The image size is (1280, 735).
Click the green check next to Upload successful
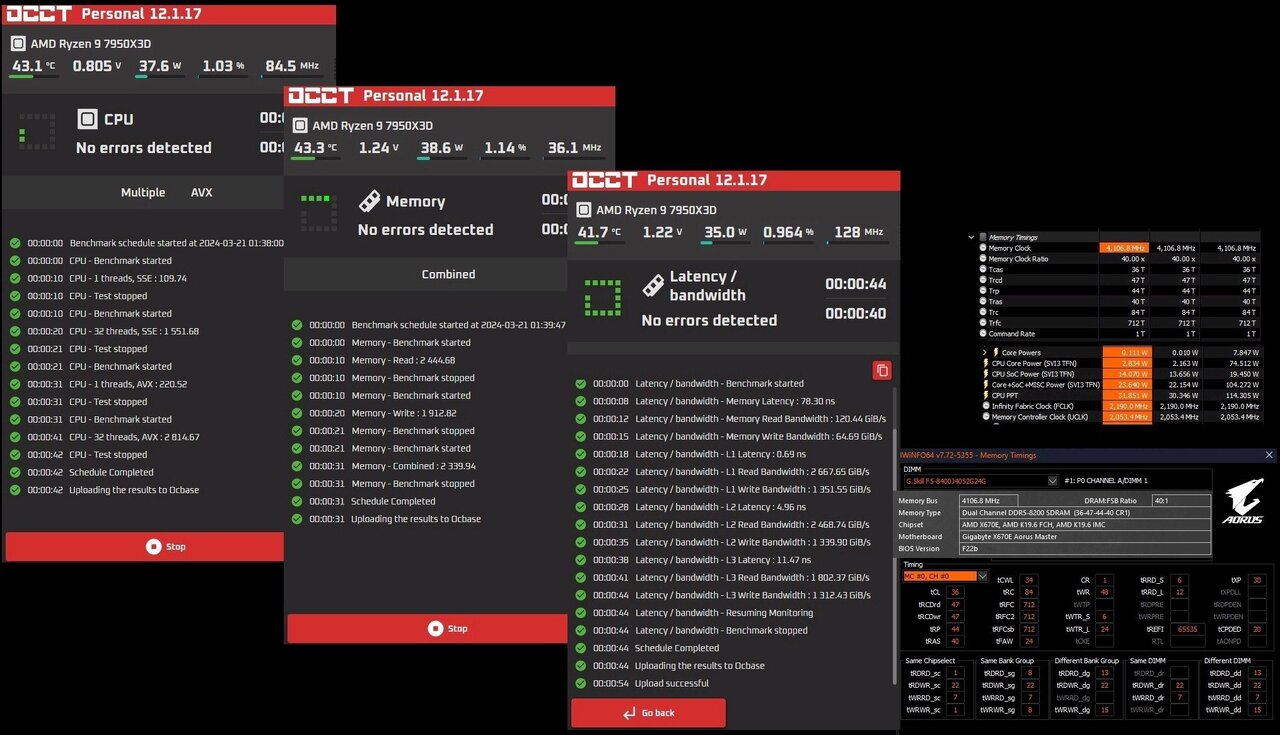581,683
